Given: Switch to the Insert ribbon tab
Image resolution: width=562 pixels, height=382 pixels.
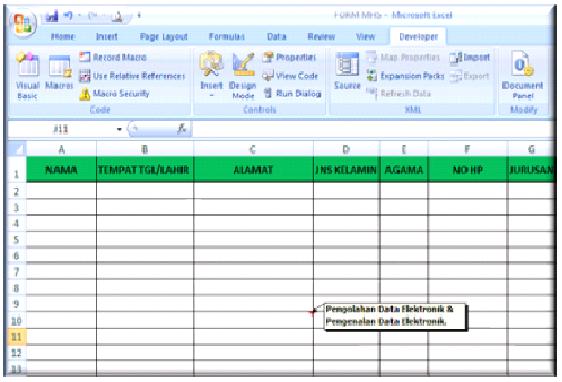Looking at the screenshot, I should point(106,37).
